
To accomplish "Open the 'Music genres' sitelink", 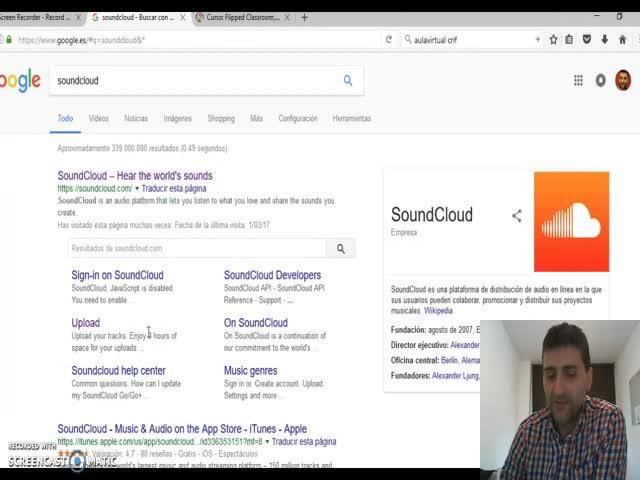I will coord(251,371).
